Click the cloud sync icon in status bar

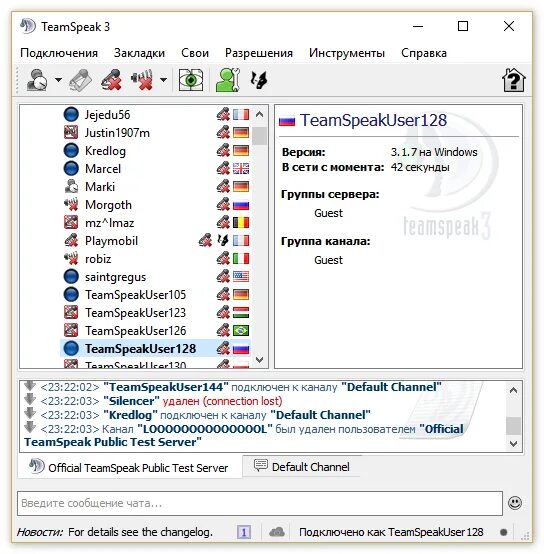click(277, 531)
